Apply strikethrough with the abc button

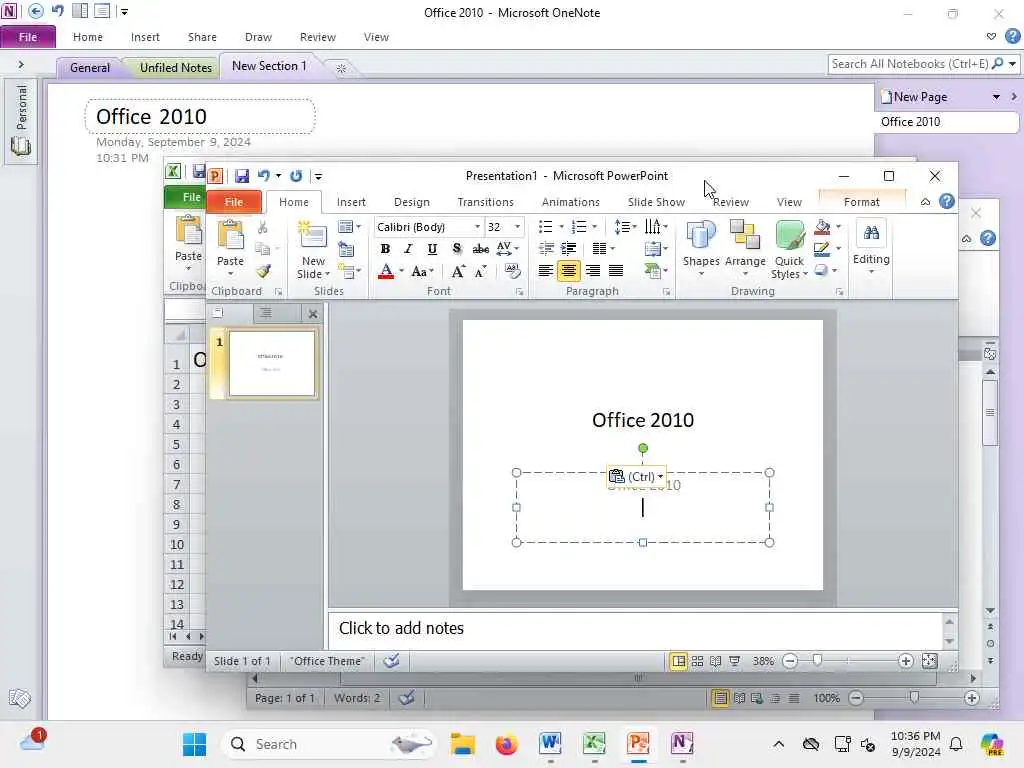pyautogui.click(x=481, y=249)
